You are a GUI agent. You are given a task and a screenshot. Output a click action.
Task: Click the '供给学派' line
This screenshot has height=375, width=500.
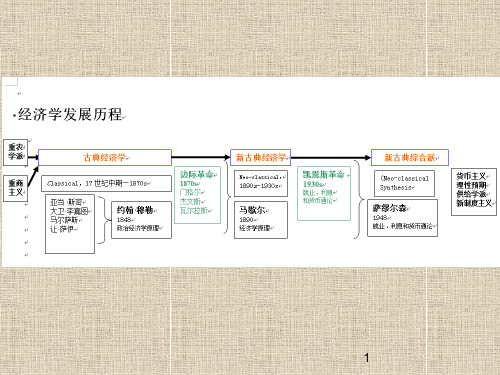coord(471,194)
